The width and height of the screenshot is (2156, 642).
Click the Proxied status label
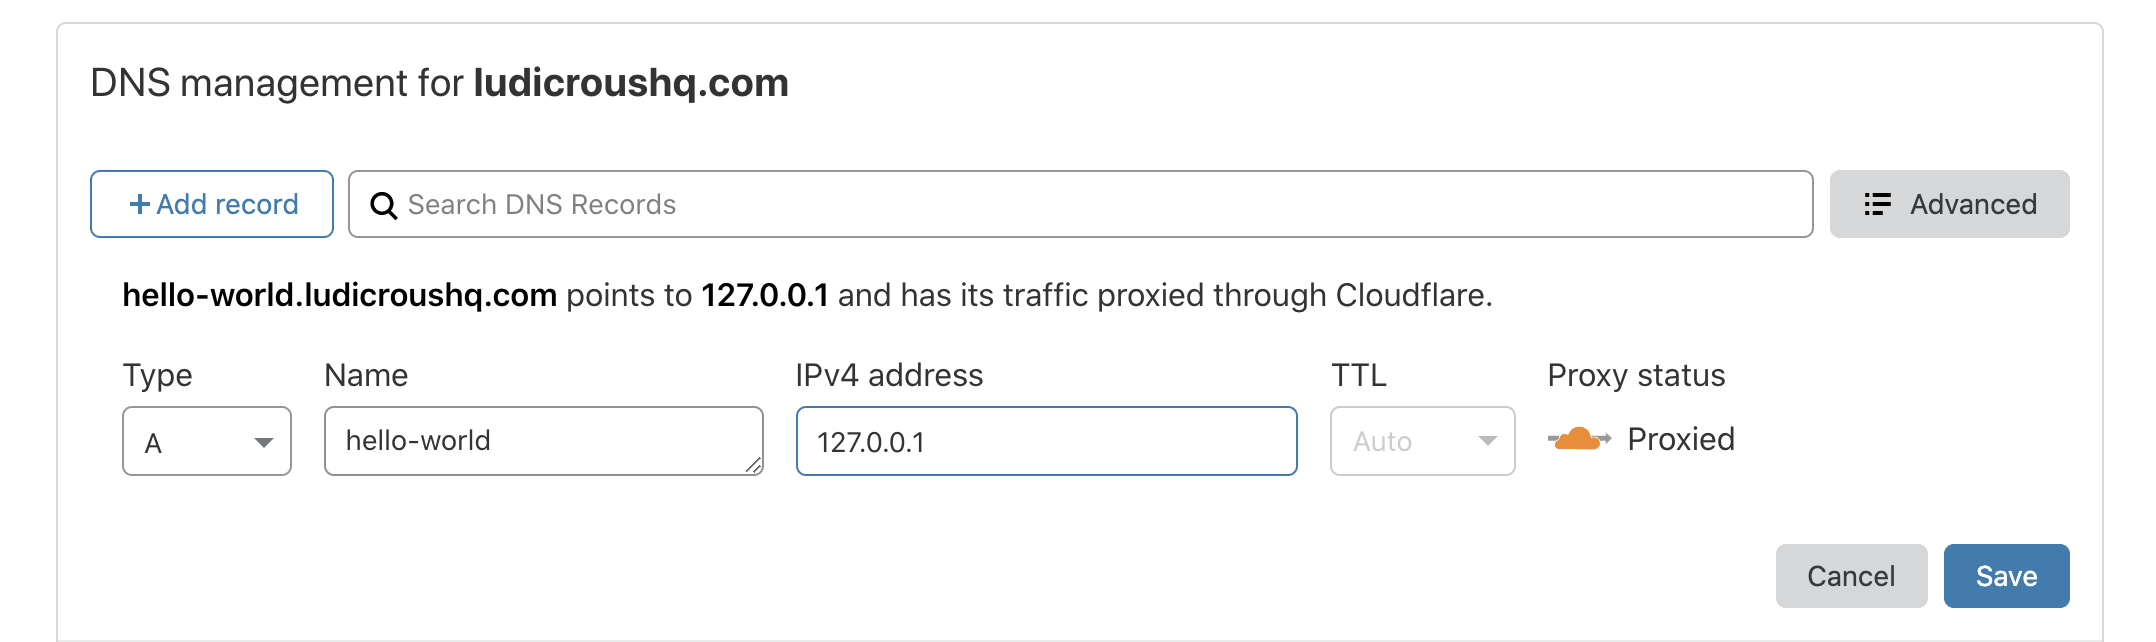click(1681, 439)
